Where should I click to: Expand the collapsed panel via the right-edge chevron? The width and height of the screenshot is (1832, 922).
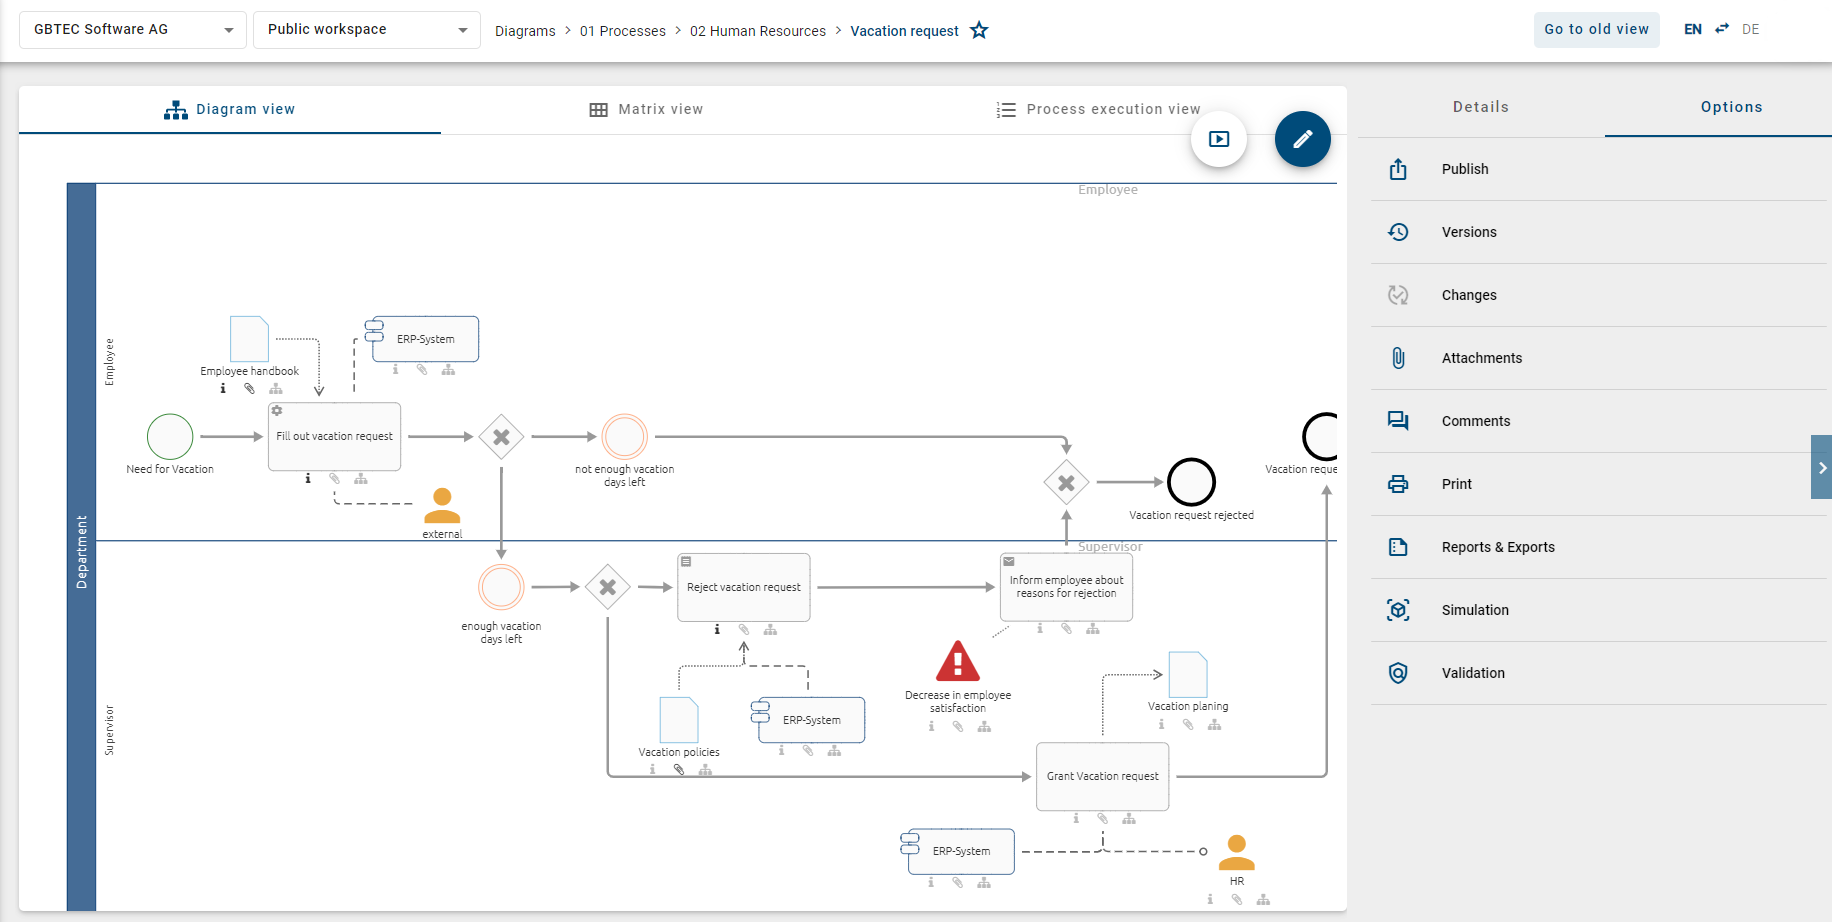1821,467
